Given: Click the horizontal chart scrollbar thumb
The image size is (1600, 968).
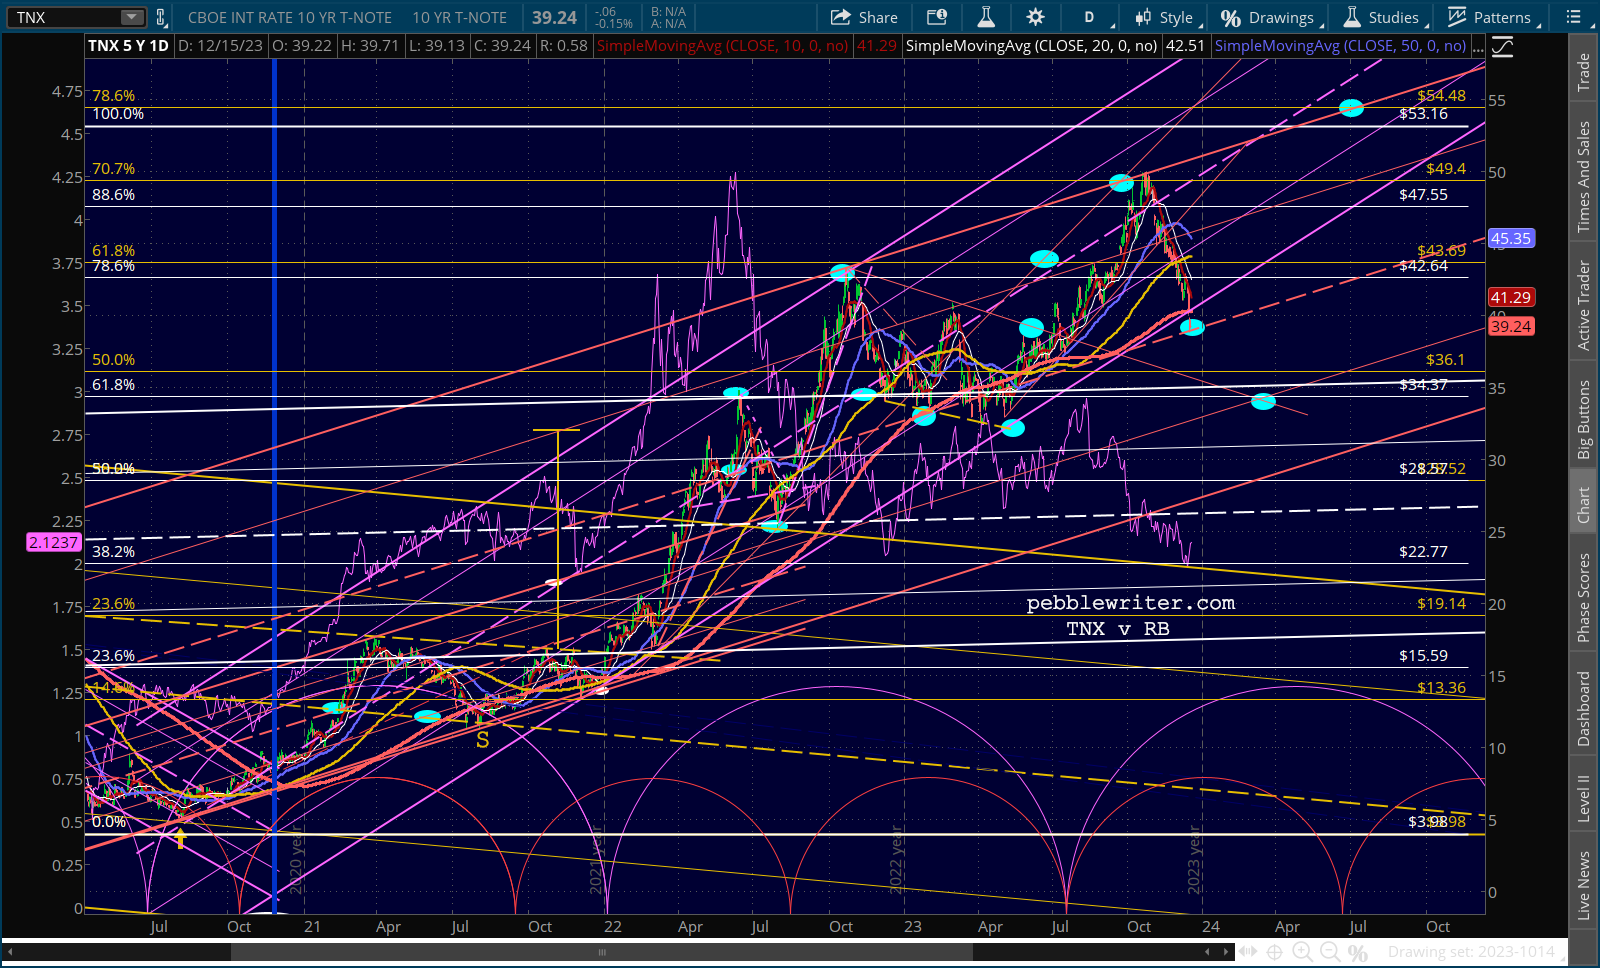Looking at the screenshot, I should [x=601, y=952].
